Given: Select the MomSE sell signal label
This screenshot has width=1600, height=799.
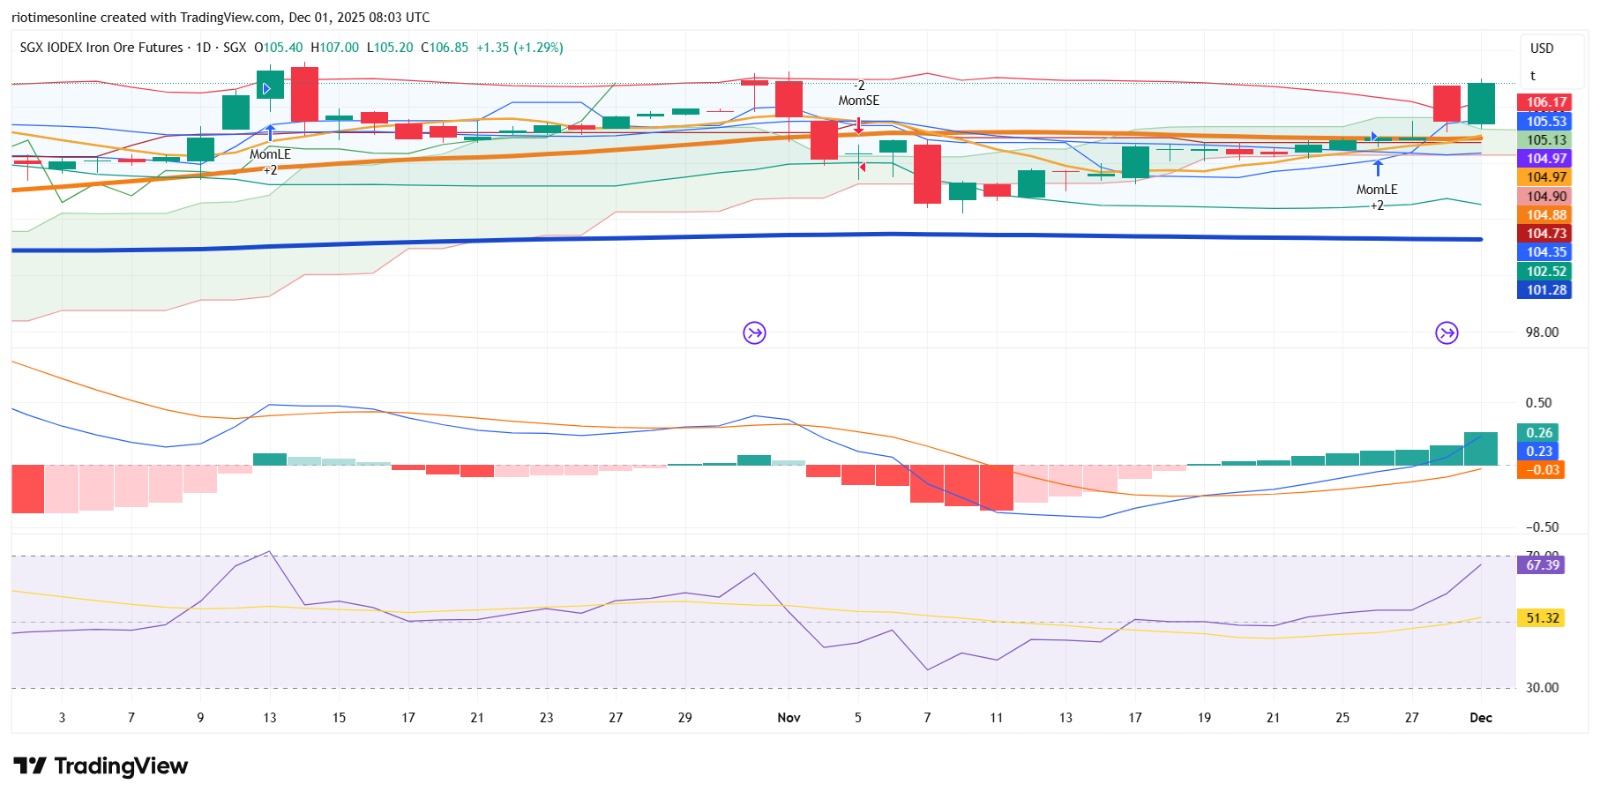Looking at the screenshot, I should (859, 100).
